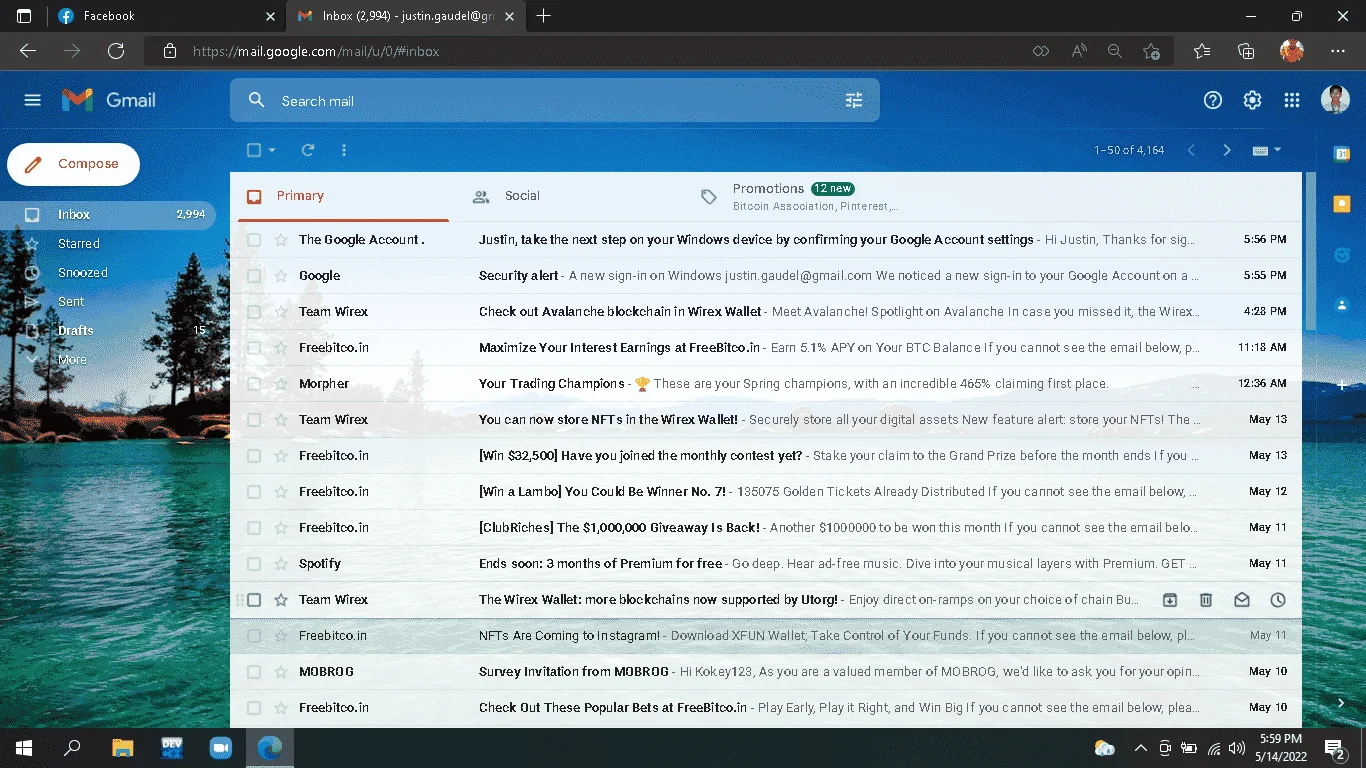Open the Google apps grid
Viewport: 1366px width, 768px height.
tap(1292, 100)
